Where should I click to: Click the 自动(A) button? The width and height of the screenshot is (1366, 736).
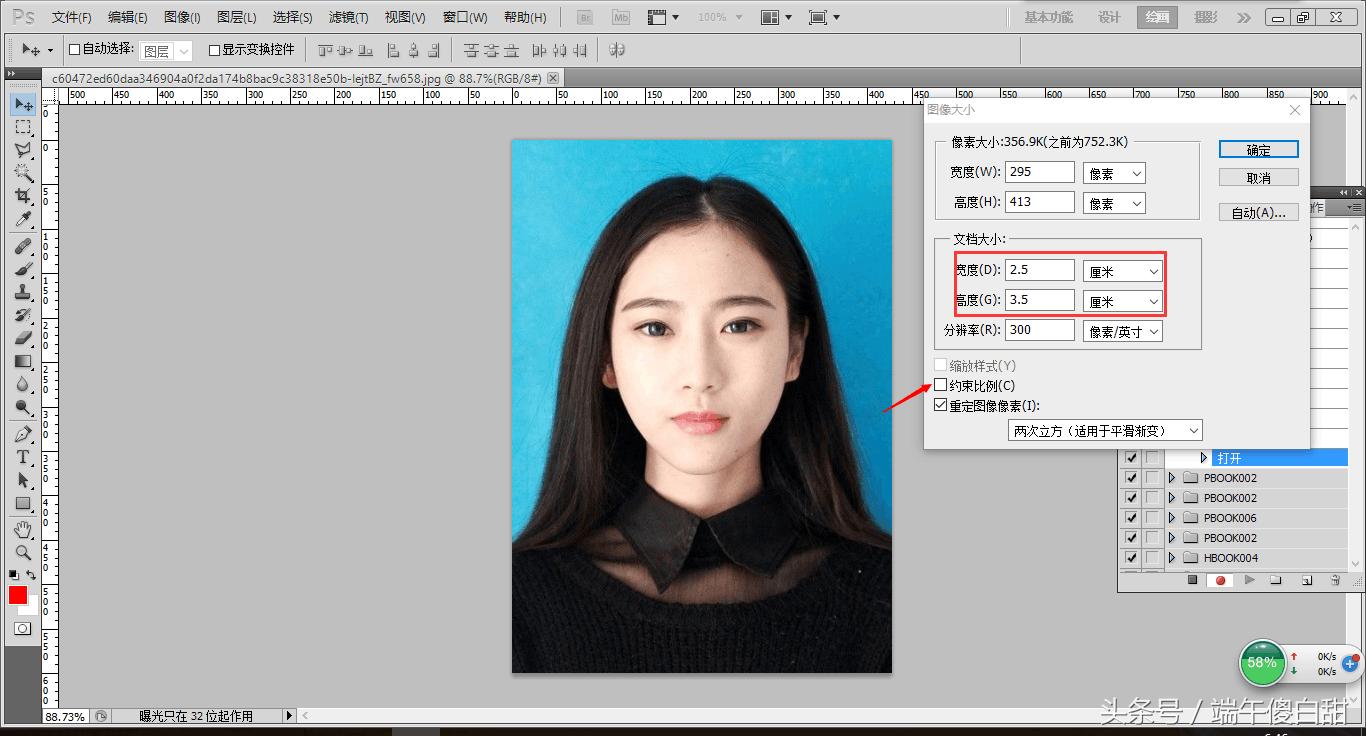1258,211
